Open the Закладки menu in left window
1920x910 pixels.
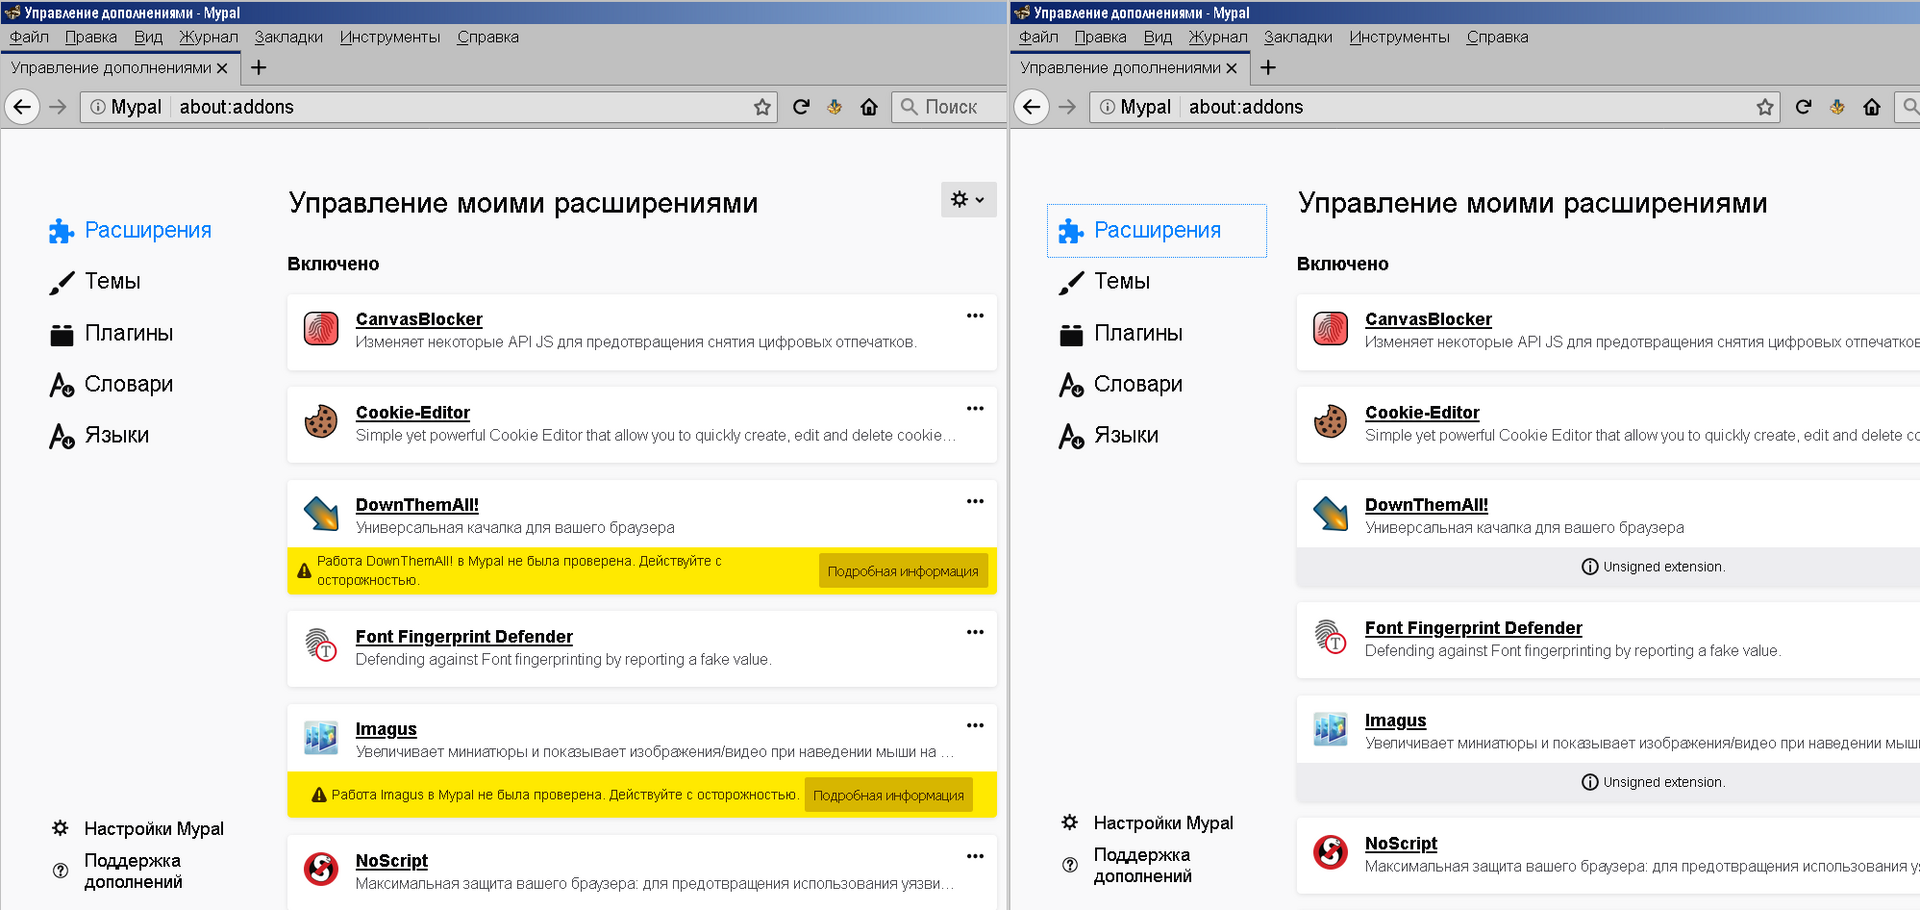pyautogui.click(x=288, y=37)
